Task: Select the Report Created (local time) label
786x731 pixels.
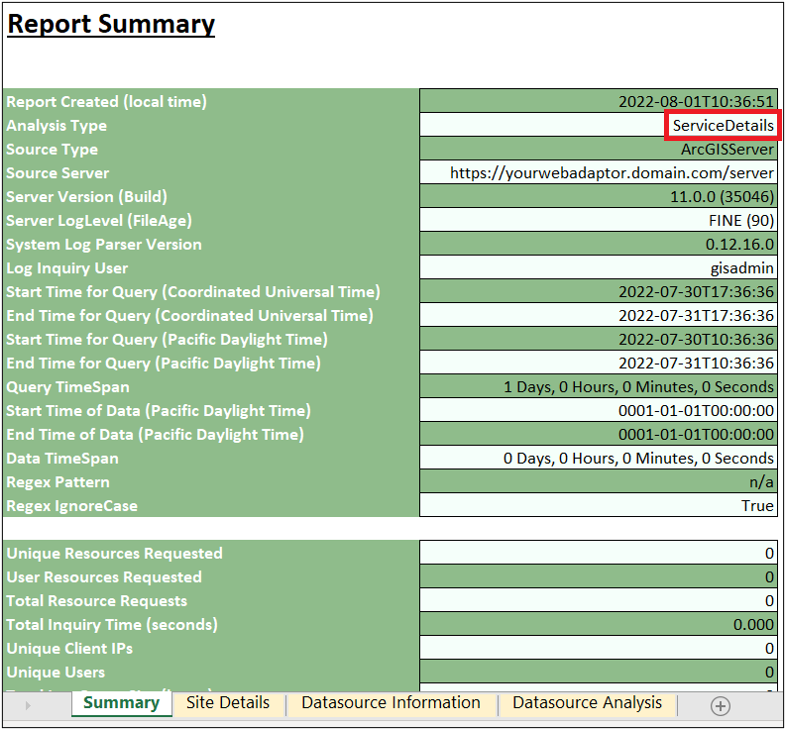Action: (106, 101)
